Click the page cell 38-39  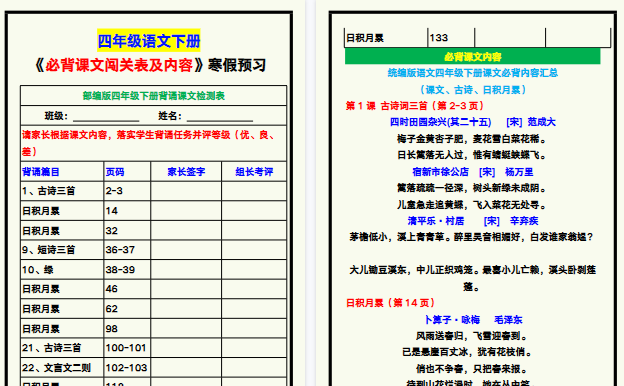pyautogui.click(x=127, y=269)
